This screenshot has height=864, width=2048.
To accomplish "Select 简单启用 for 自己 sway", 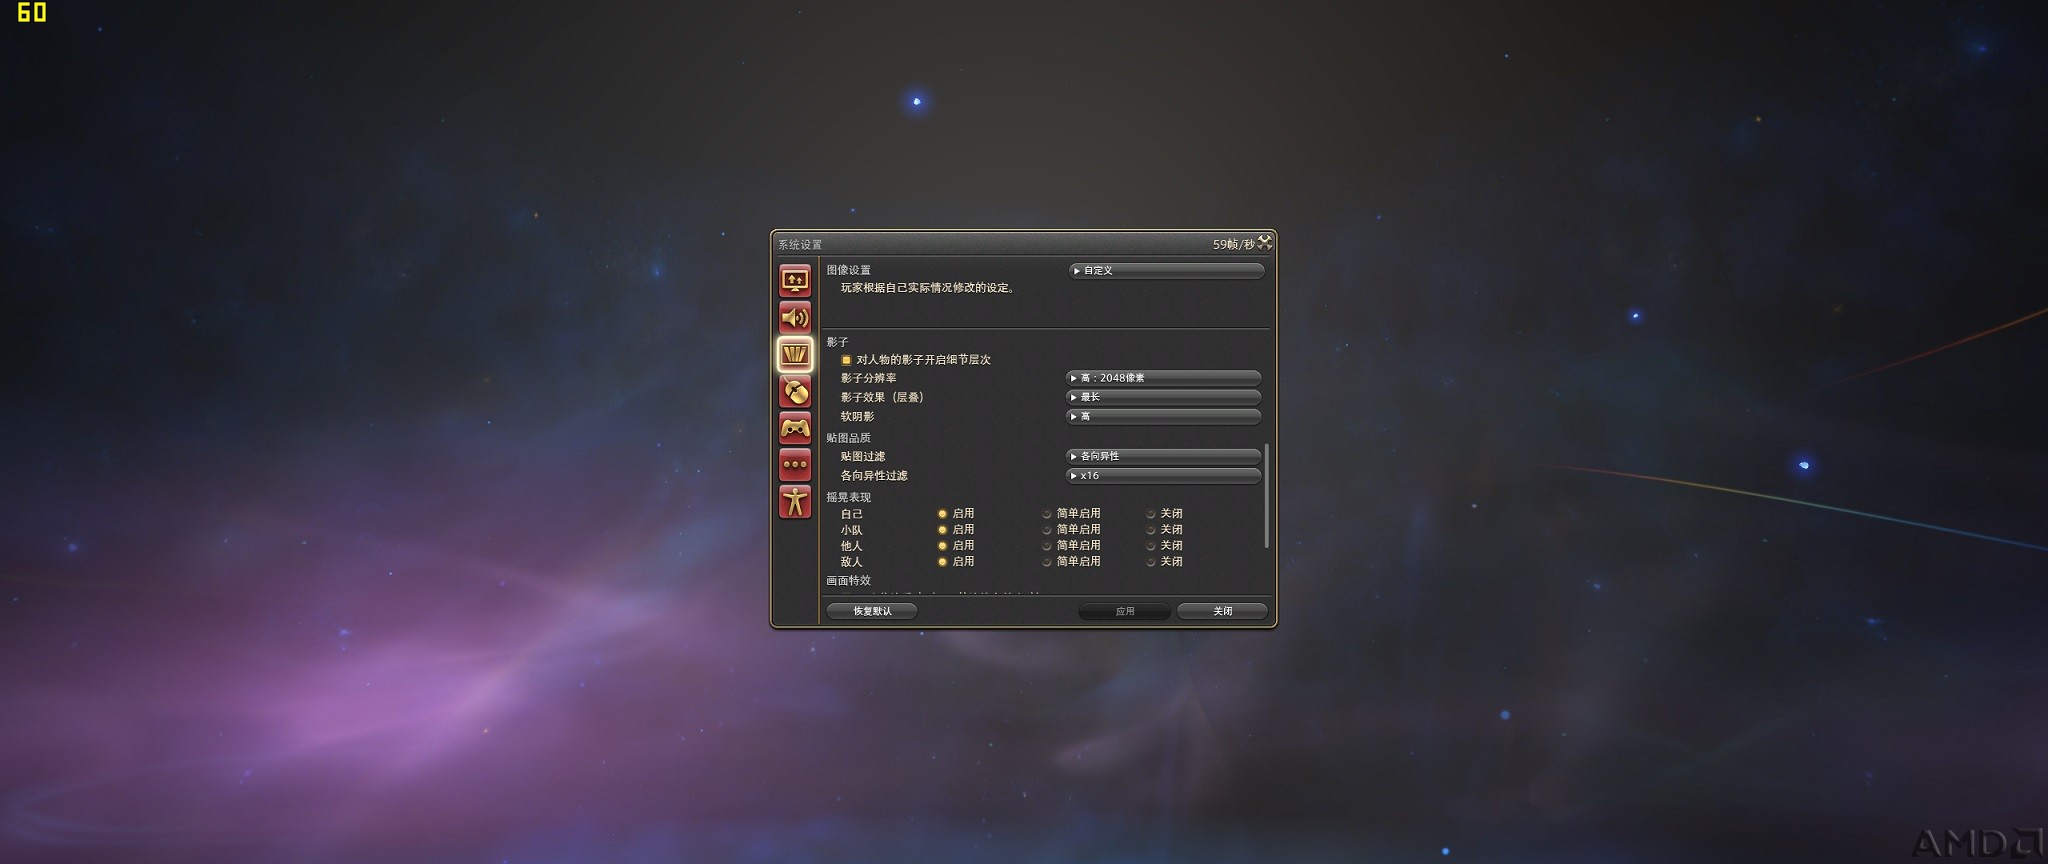I will tap(1047, 514).
